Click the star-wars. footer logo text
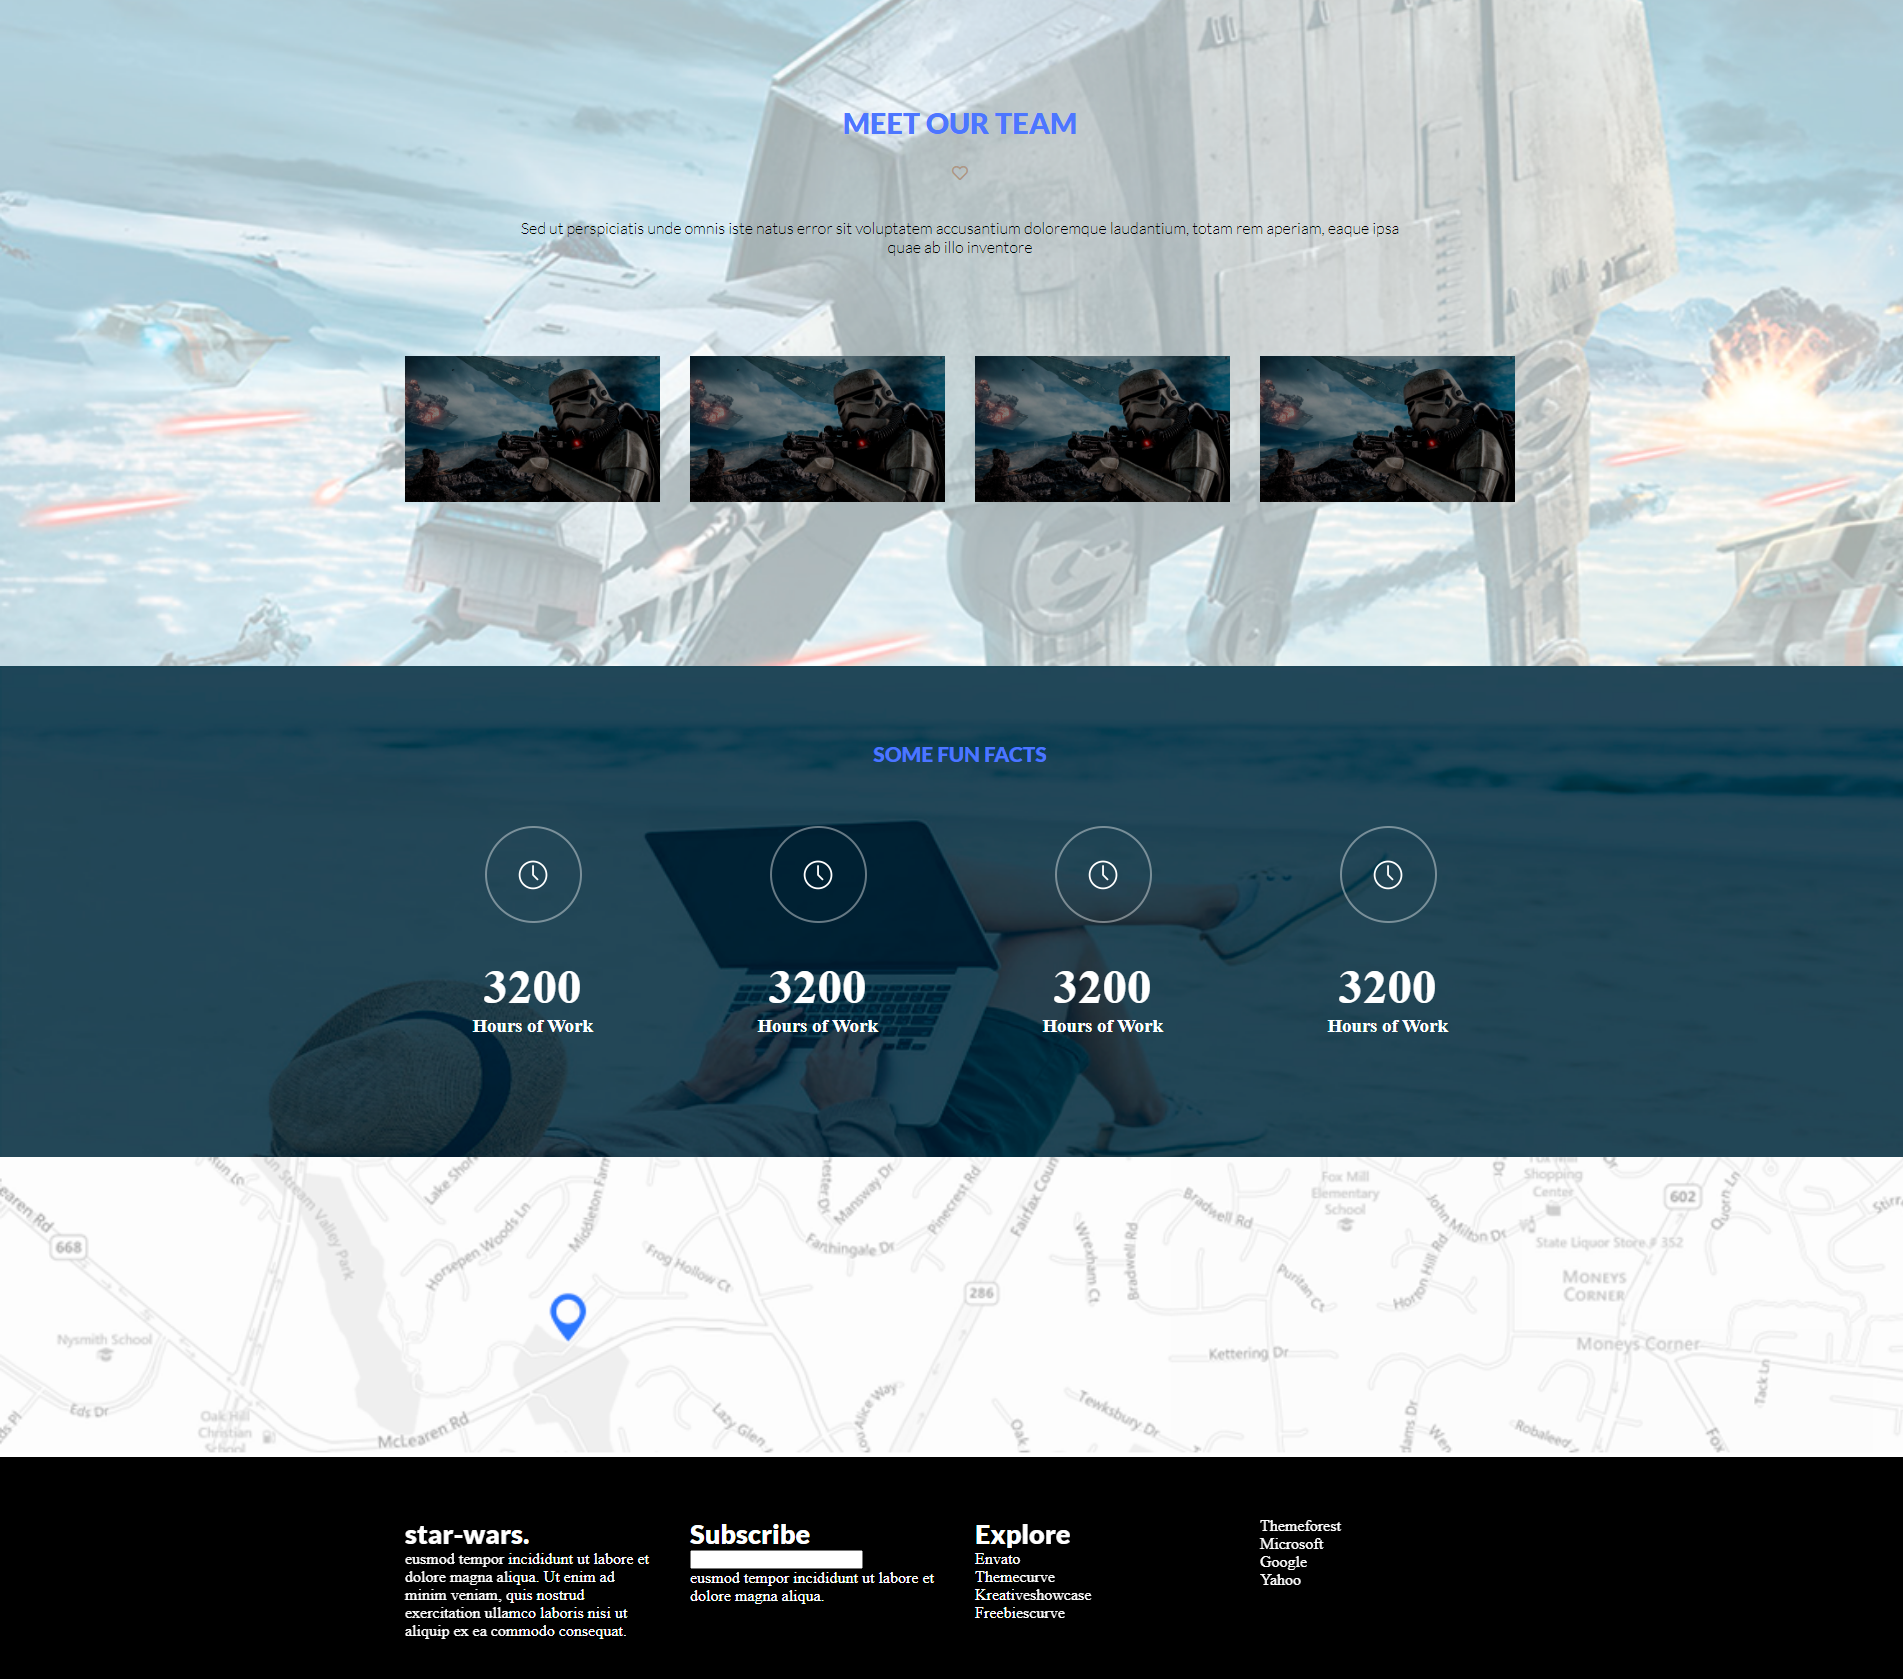 467,1535
